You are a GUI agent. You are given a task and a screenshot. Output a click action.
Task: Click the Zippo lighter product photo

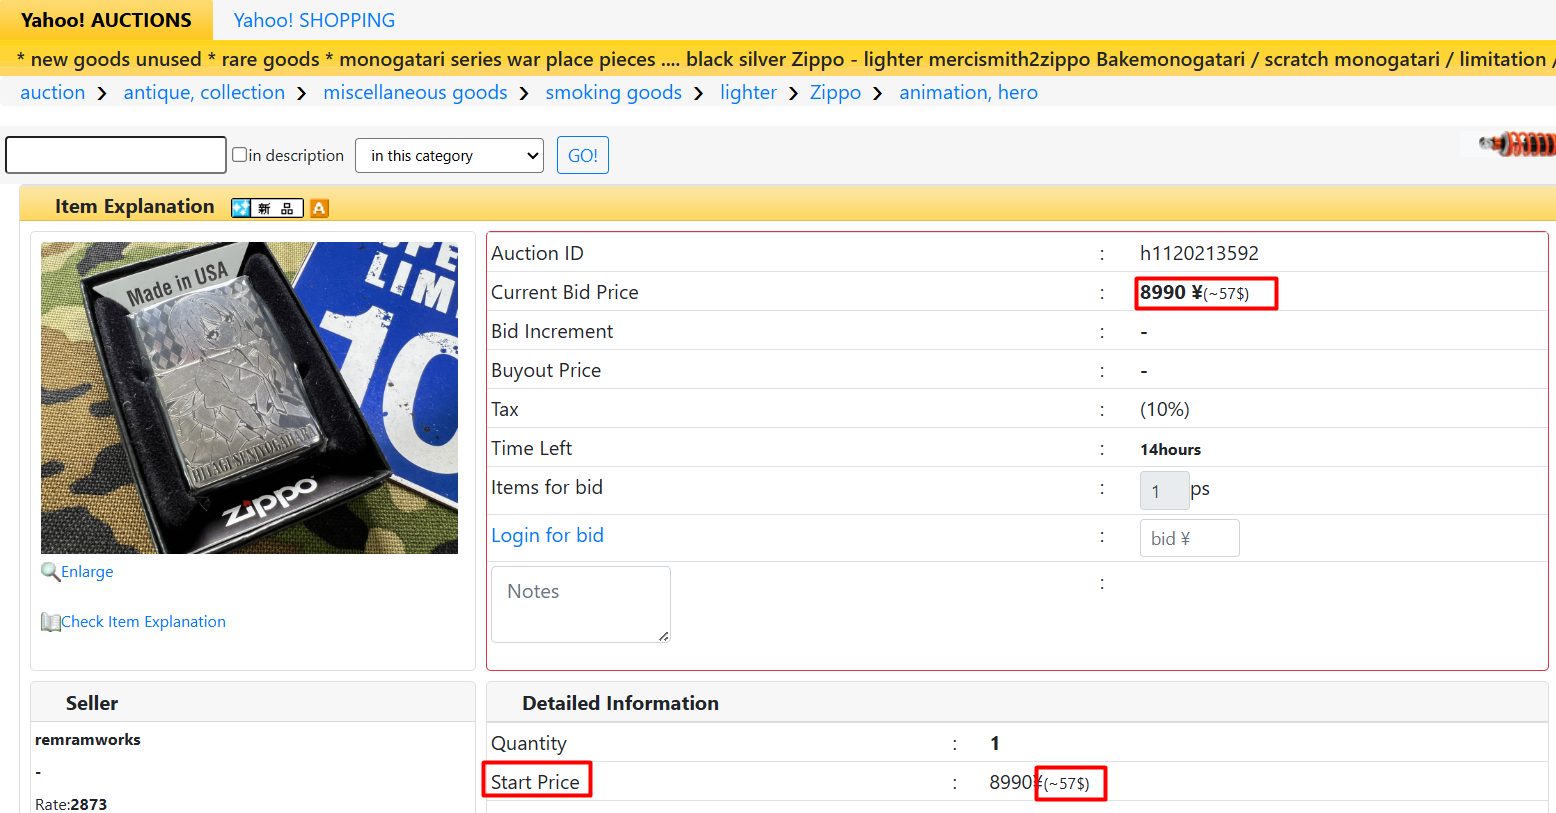pyautogui.click(x=249, y=398)
